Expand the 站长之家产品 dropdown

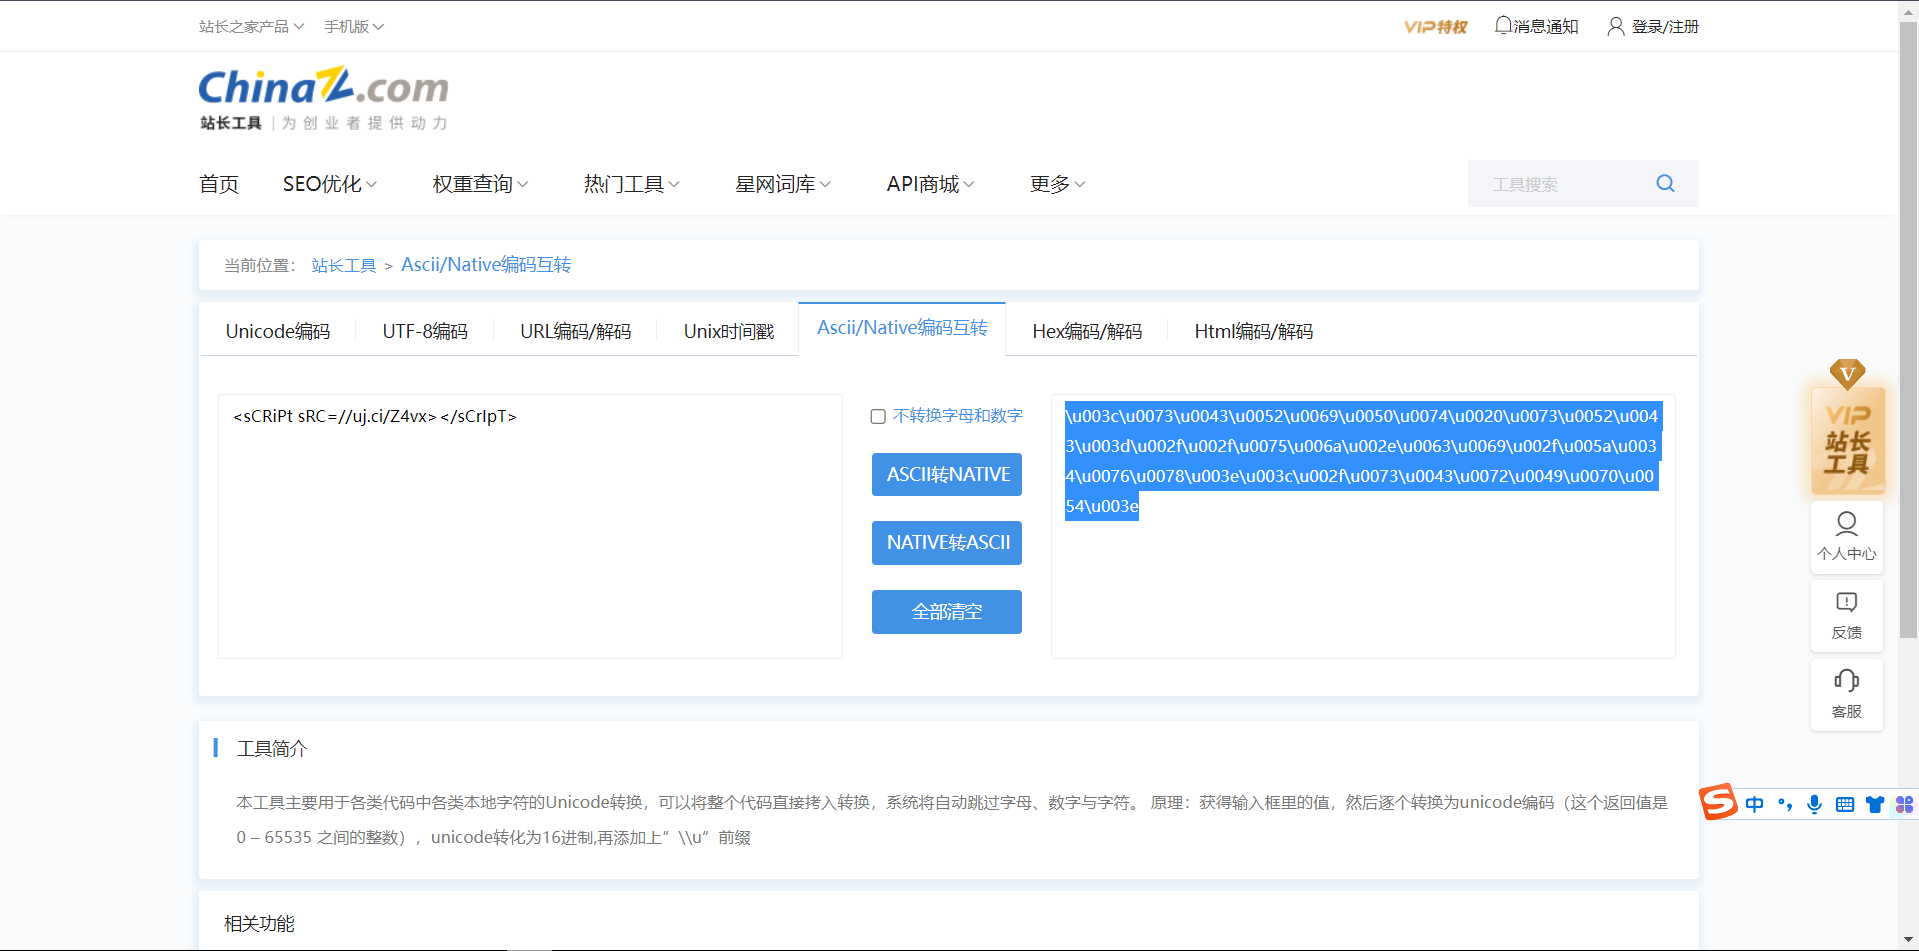[x=251, y=26]
